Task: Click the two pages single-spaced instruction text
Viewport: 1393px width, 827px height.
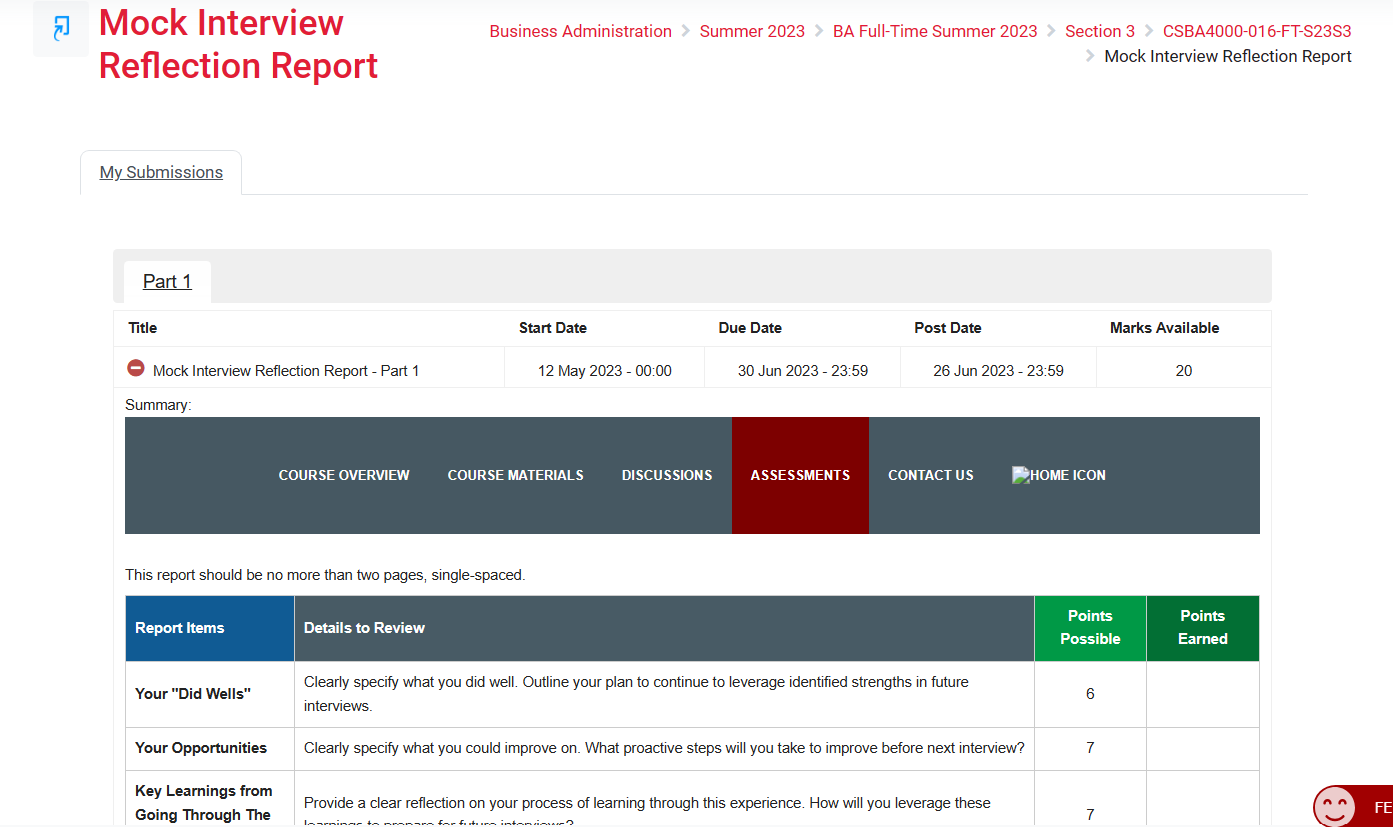Action: 325,575
